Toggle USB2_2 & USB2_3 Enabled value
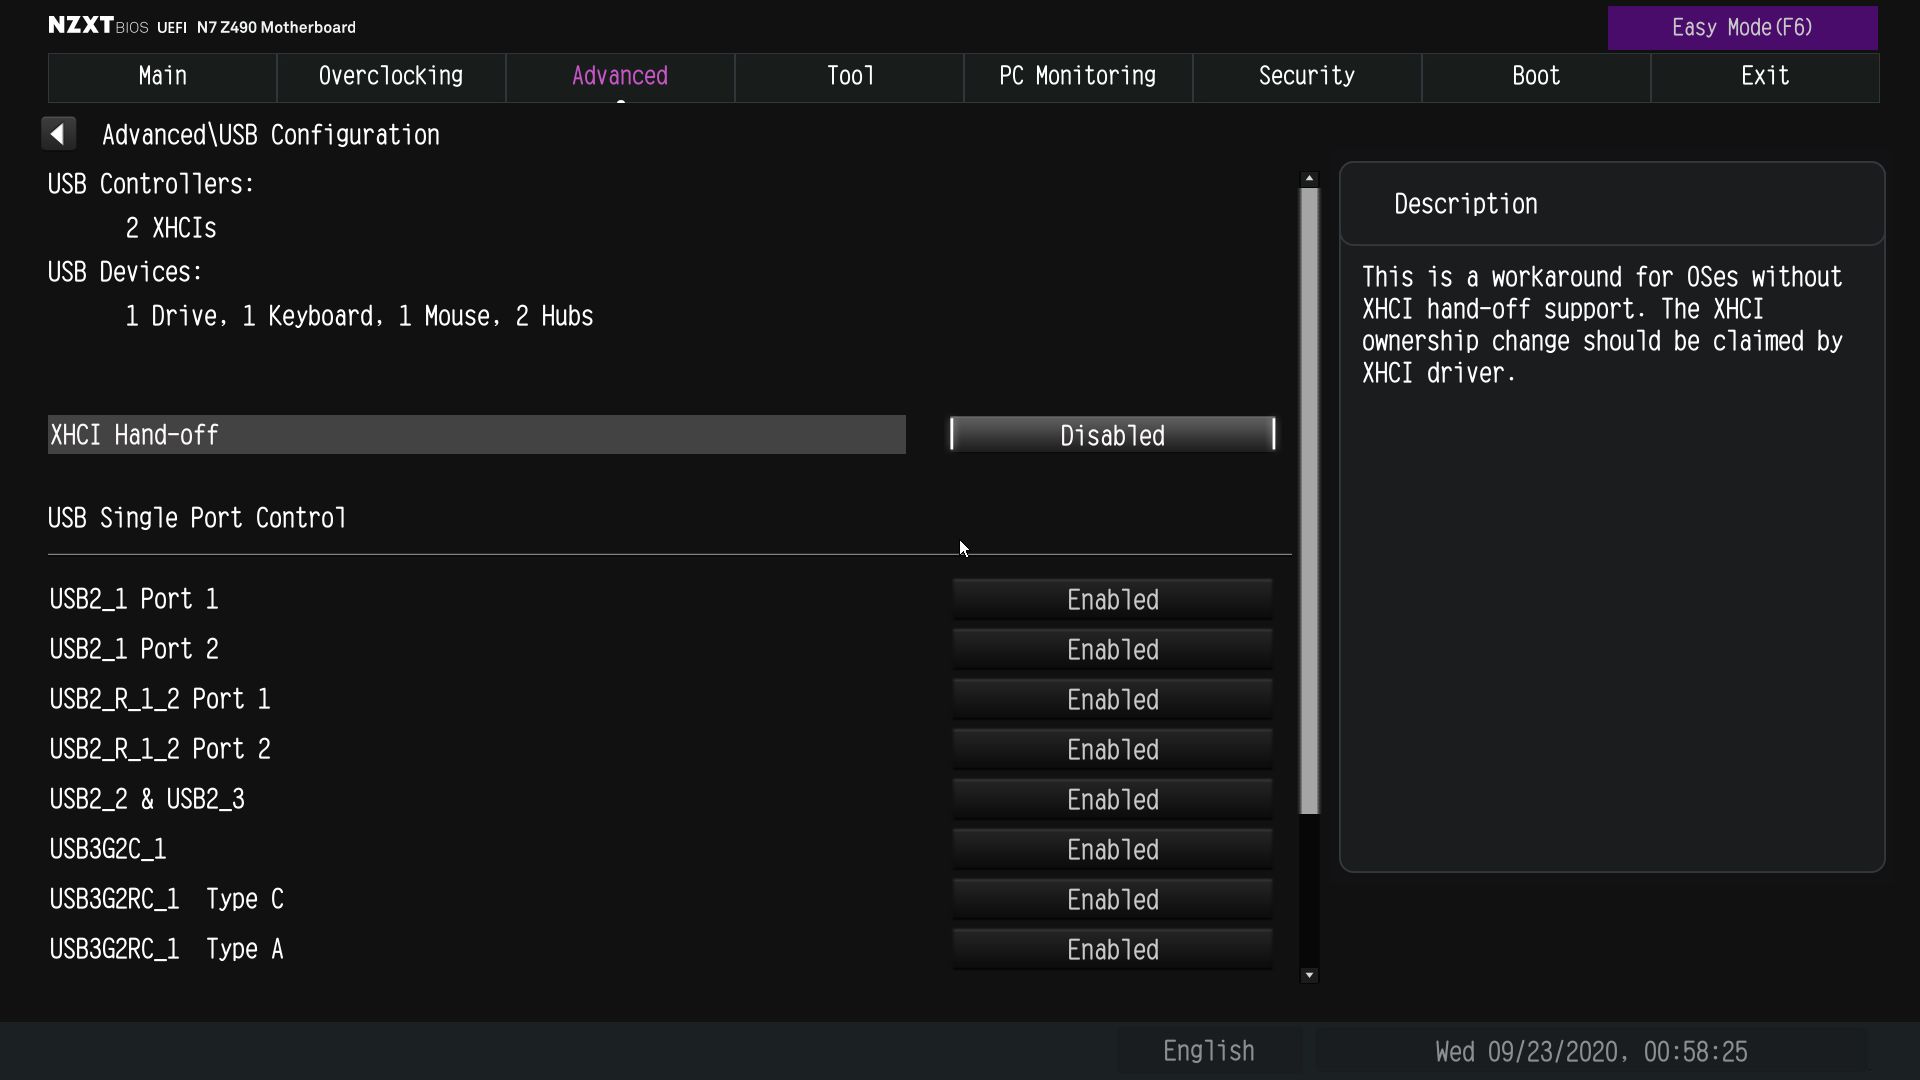 1112,800
